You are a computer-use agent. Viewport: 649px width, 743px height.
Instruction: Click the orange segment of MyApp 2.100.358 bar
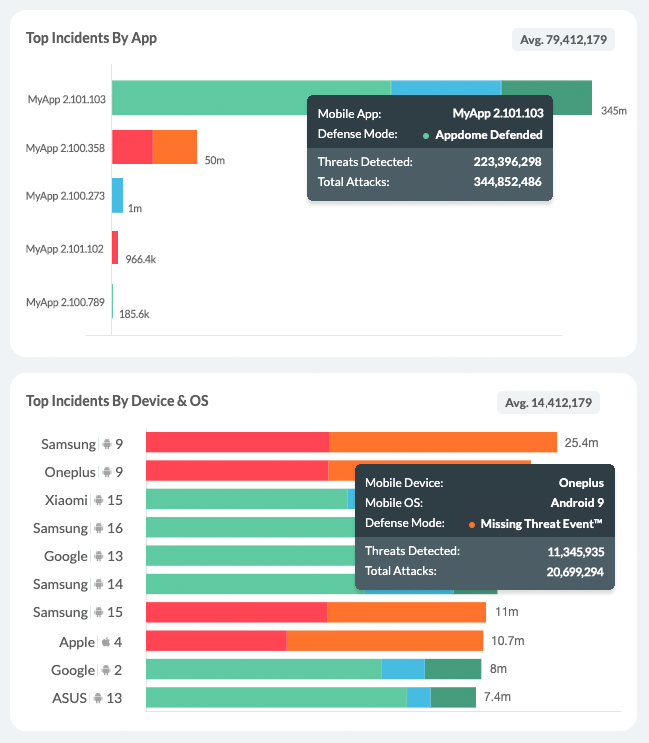click(x=174, y=147)
